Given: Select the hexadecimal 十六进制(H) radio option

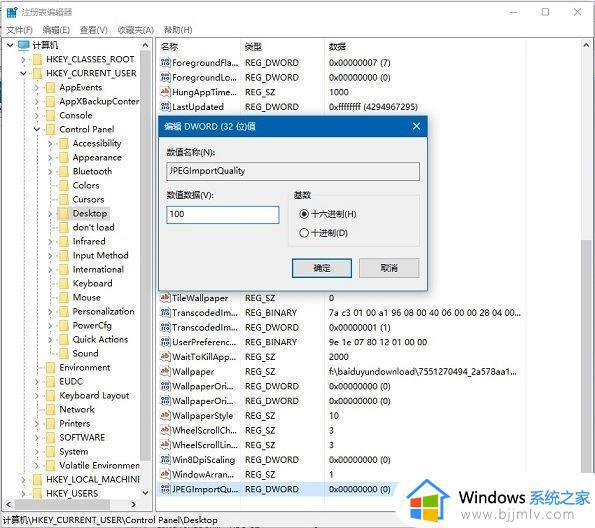Looking at the screenshot, I should point(304,214).
